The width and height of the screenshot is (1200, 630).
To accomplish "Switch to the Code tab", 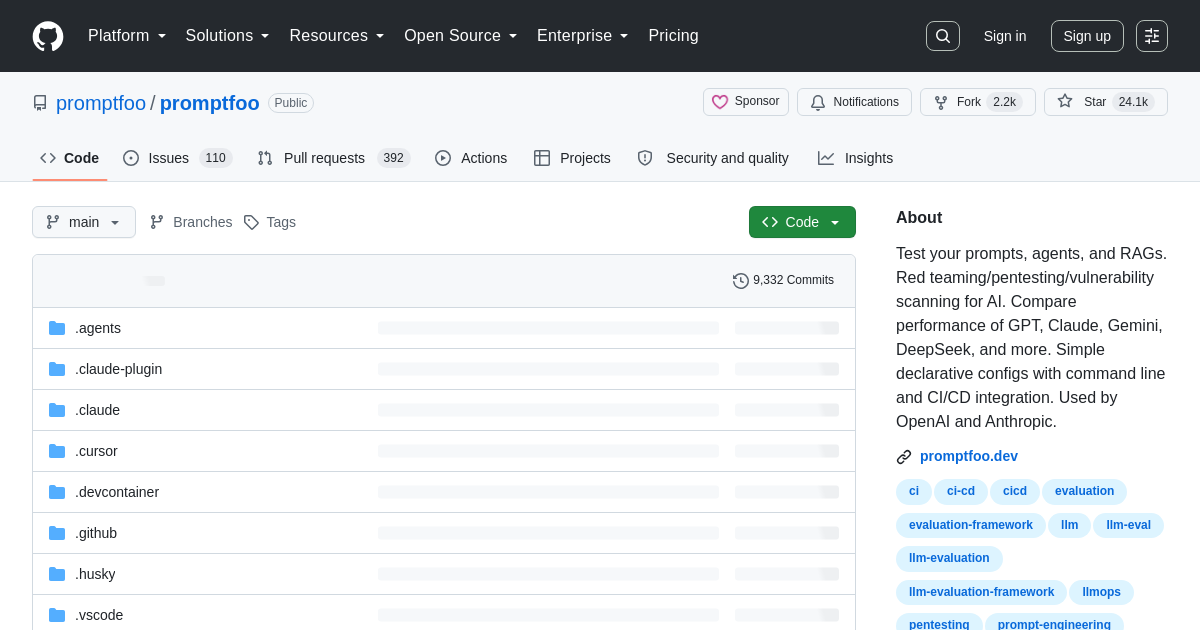I will [70, 158].
